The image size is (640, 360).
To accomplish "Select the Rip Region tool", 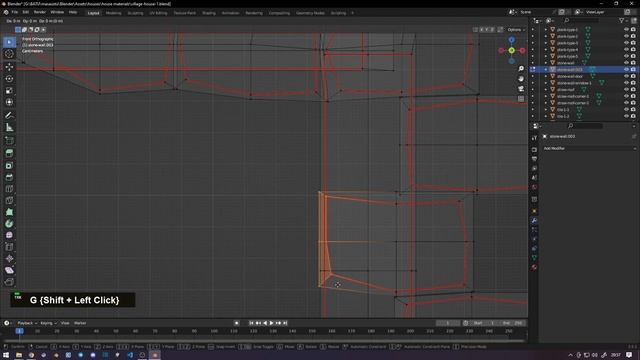I will [x=9, y=282].
